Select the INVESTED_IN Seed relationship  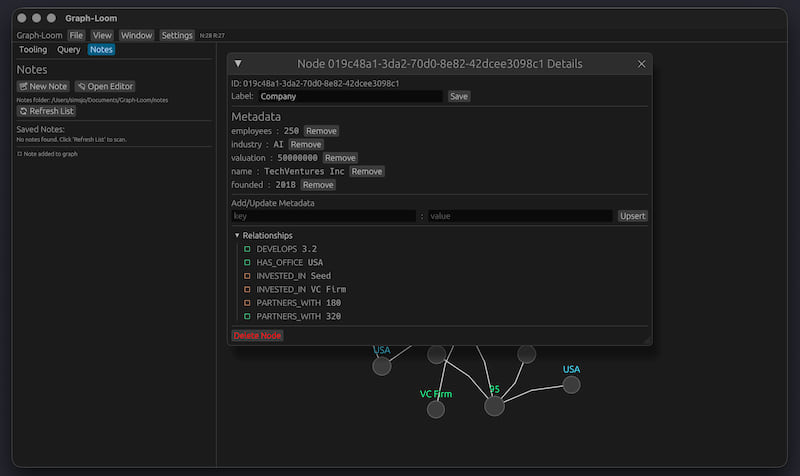pos(293,276)
